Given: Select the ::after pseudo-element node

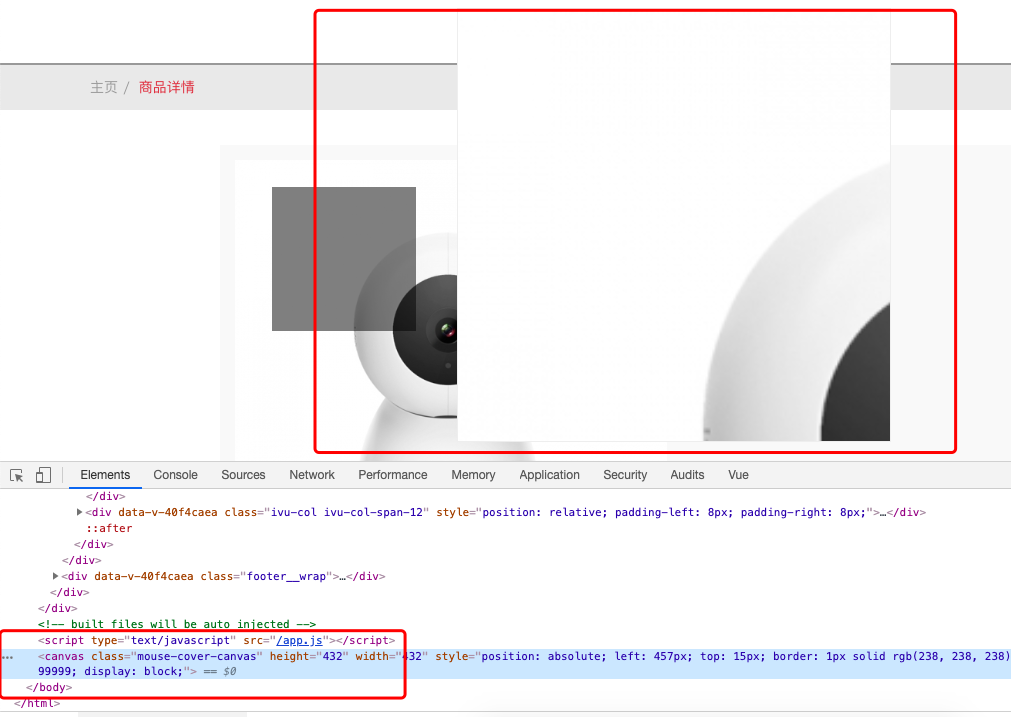Looking at the screenshot, I should tap(109, 528).
